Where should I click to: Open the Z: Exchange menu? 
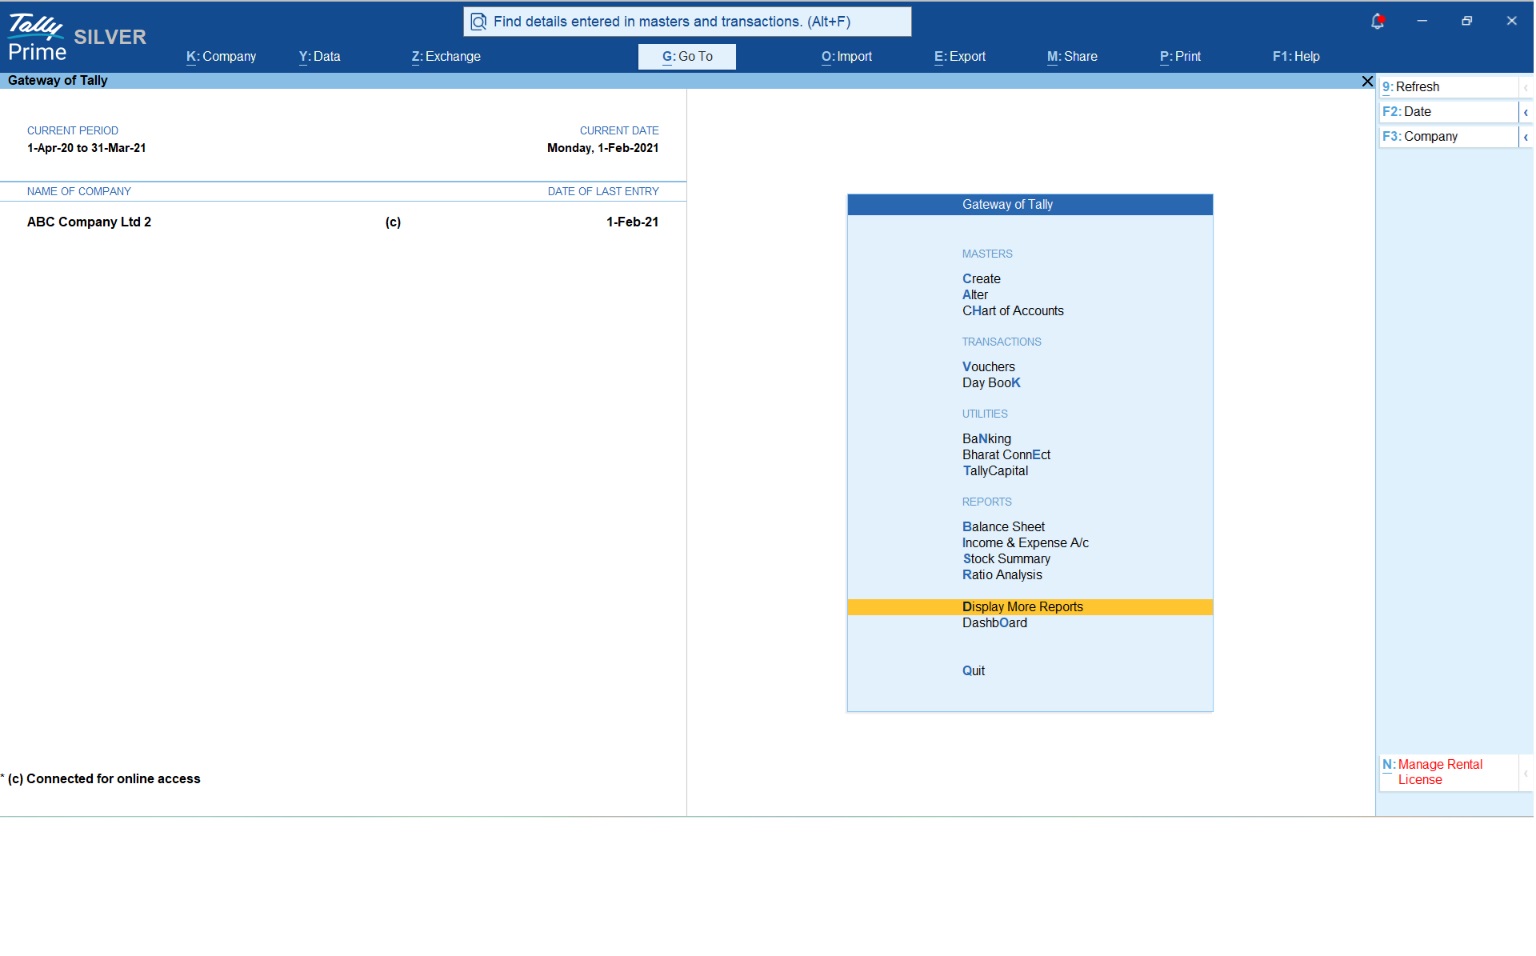pos(446,57)
